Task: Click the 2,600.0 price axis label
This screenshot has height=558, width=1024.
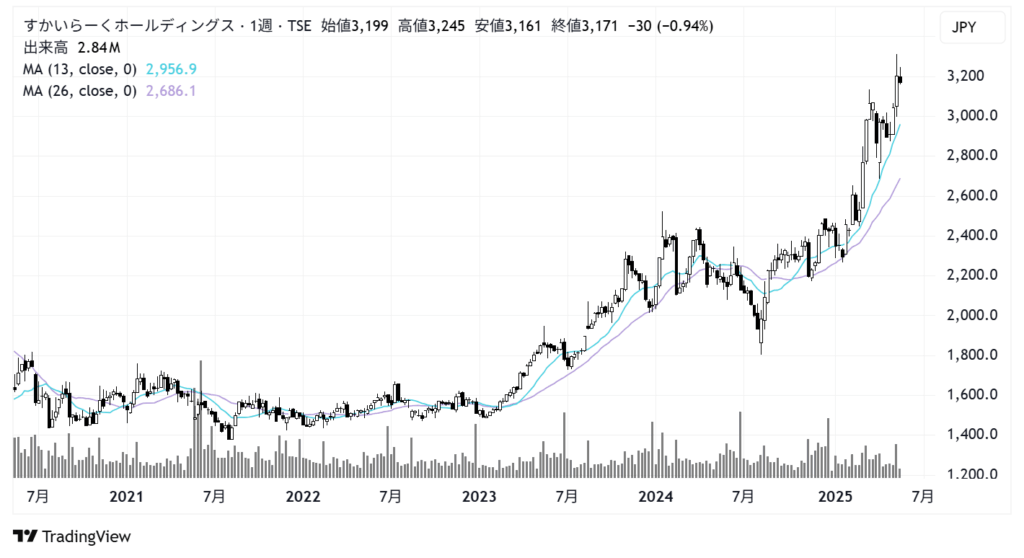Action: coord(972,195)
